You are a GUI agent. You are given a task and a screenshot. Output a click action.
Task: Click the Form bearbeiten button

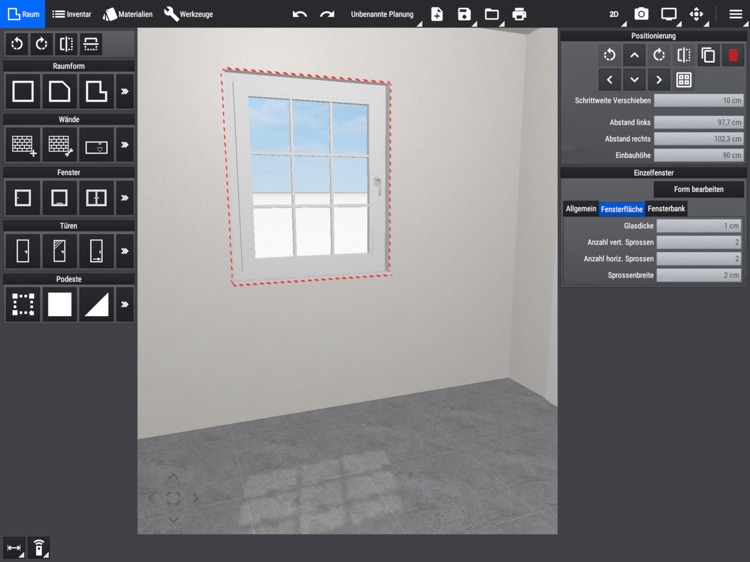(x=699, y=189)
